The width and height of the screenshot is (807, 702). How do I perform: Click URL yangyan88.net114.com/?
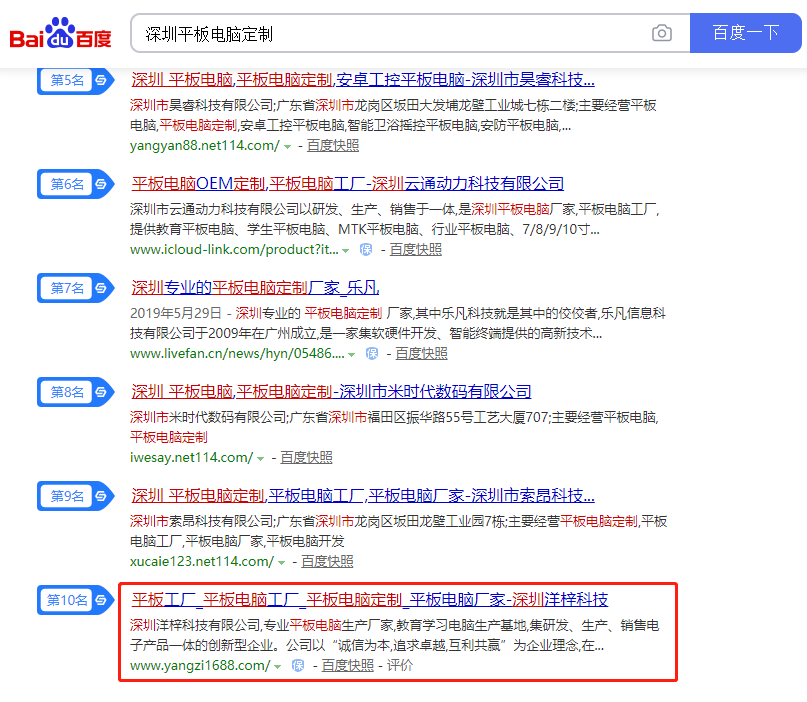click(x=205, y=146)
